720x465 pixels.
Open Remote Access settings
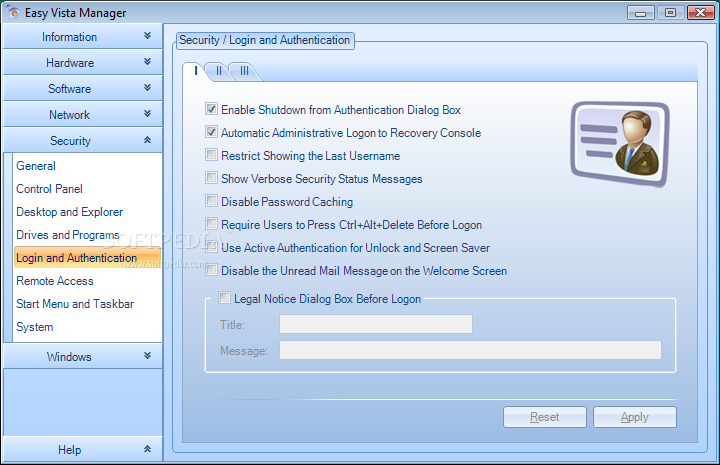55,280
